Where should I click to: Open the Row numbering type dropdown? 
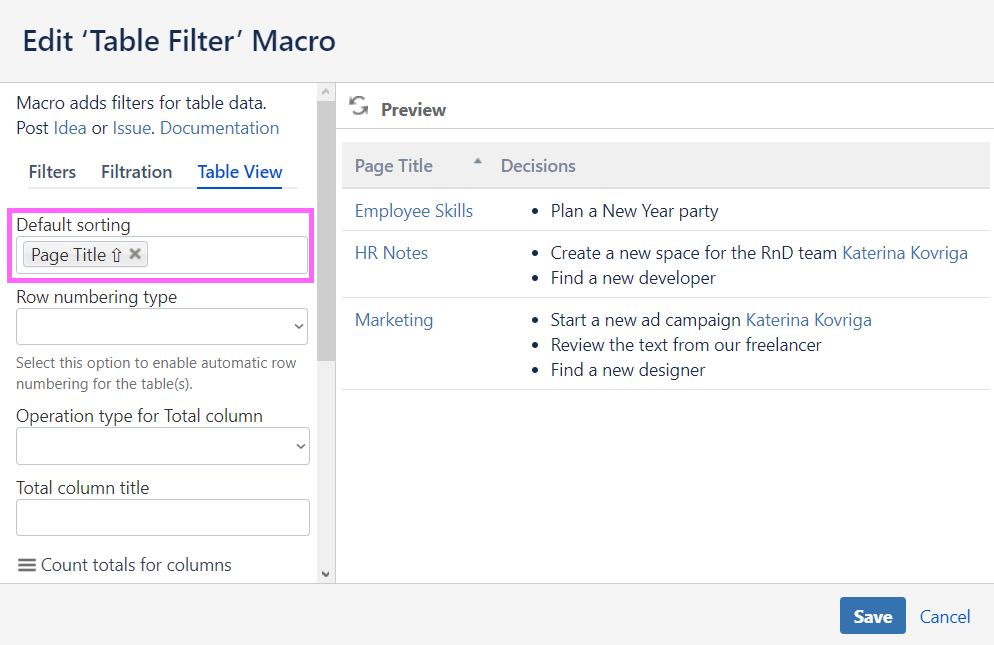[x=162, y=326]
